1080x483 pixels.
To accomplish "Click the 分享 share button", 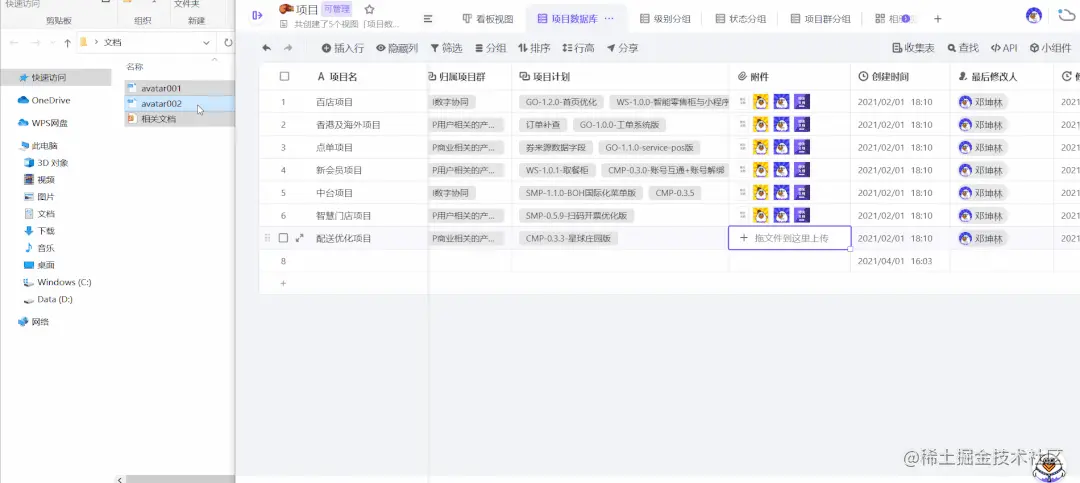I will [623, 48].
